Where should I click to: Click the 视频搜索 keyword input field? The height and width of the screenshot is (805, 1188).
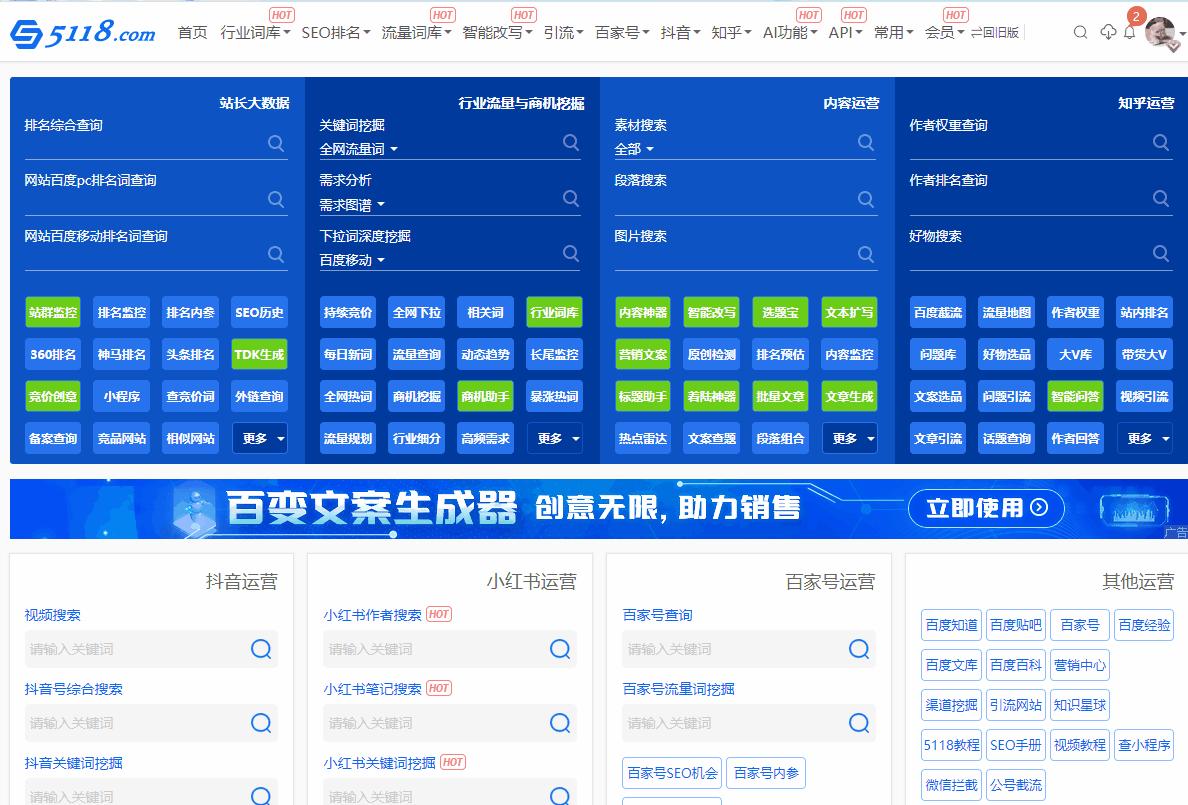tap(135, 650)
